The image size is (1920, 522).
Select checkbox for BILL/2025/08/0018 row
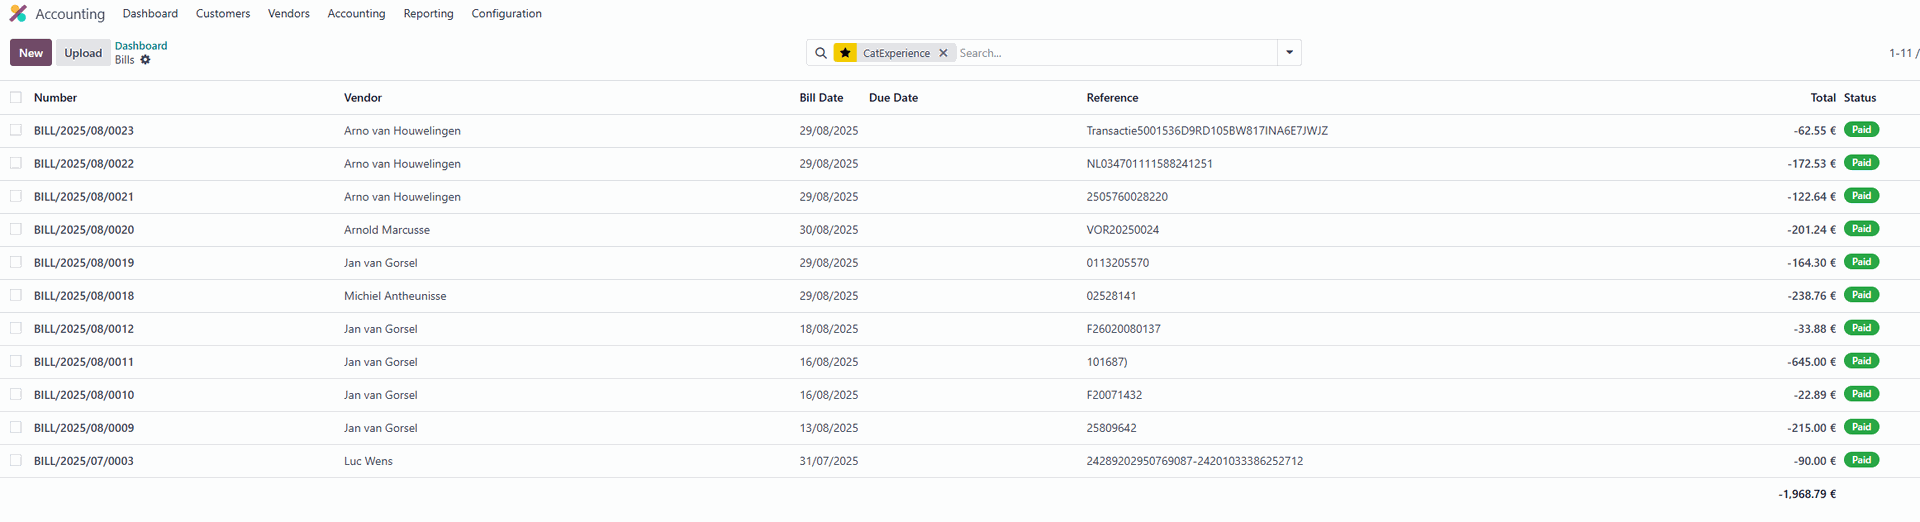pos(16,295)
